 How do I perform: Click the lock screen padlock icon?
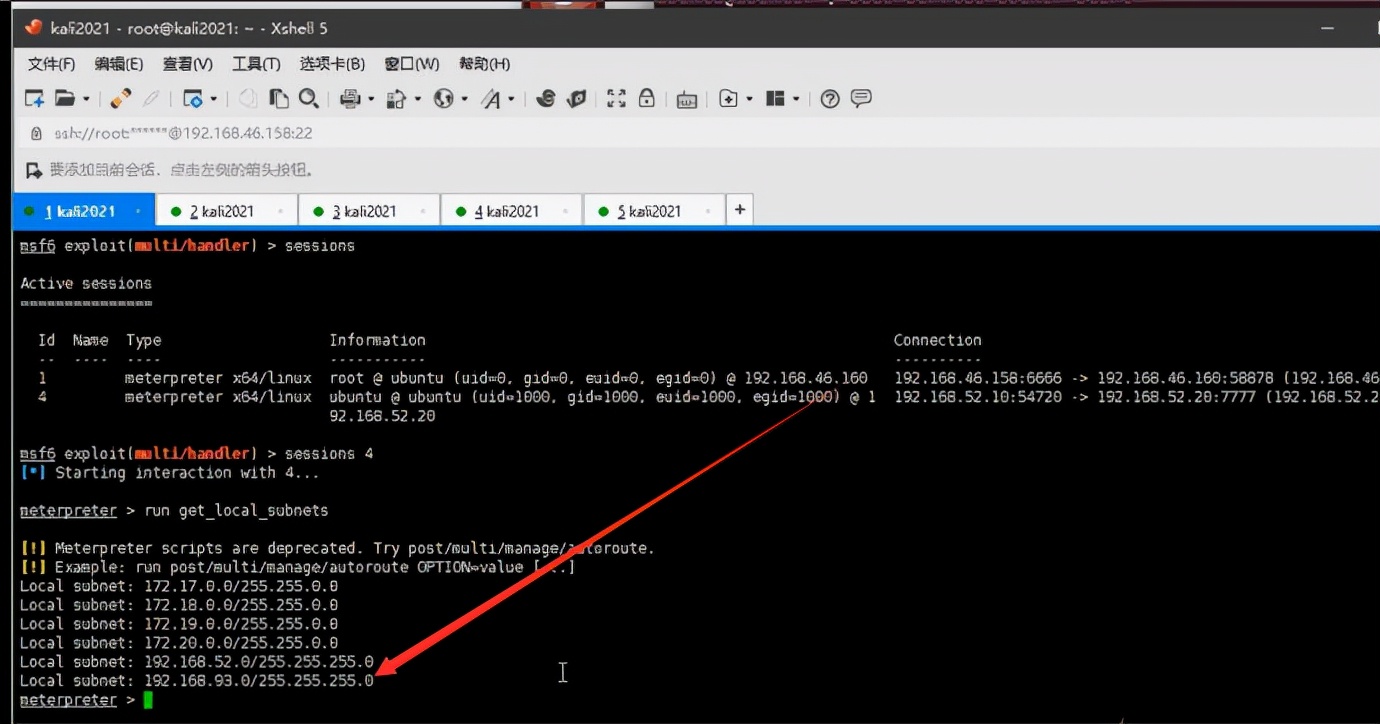pyautogui.click(x=647, y=98)
